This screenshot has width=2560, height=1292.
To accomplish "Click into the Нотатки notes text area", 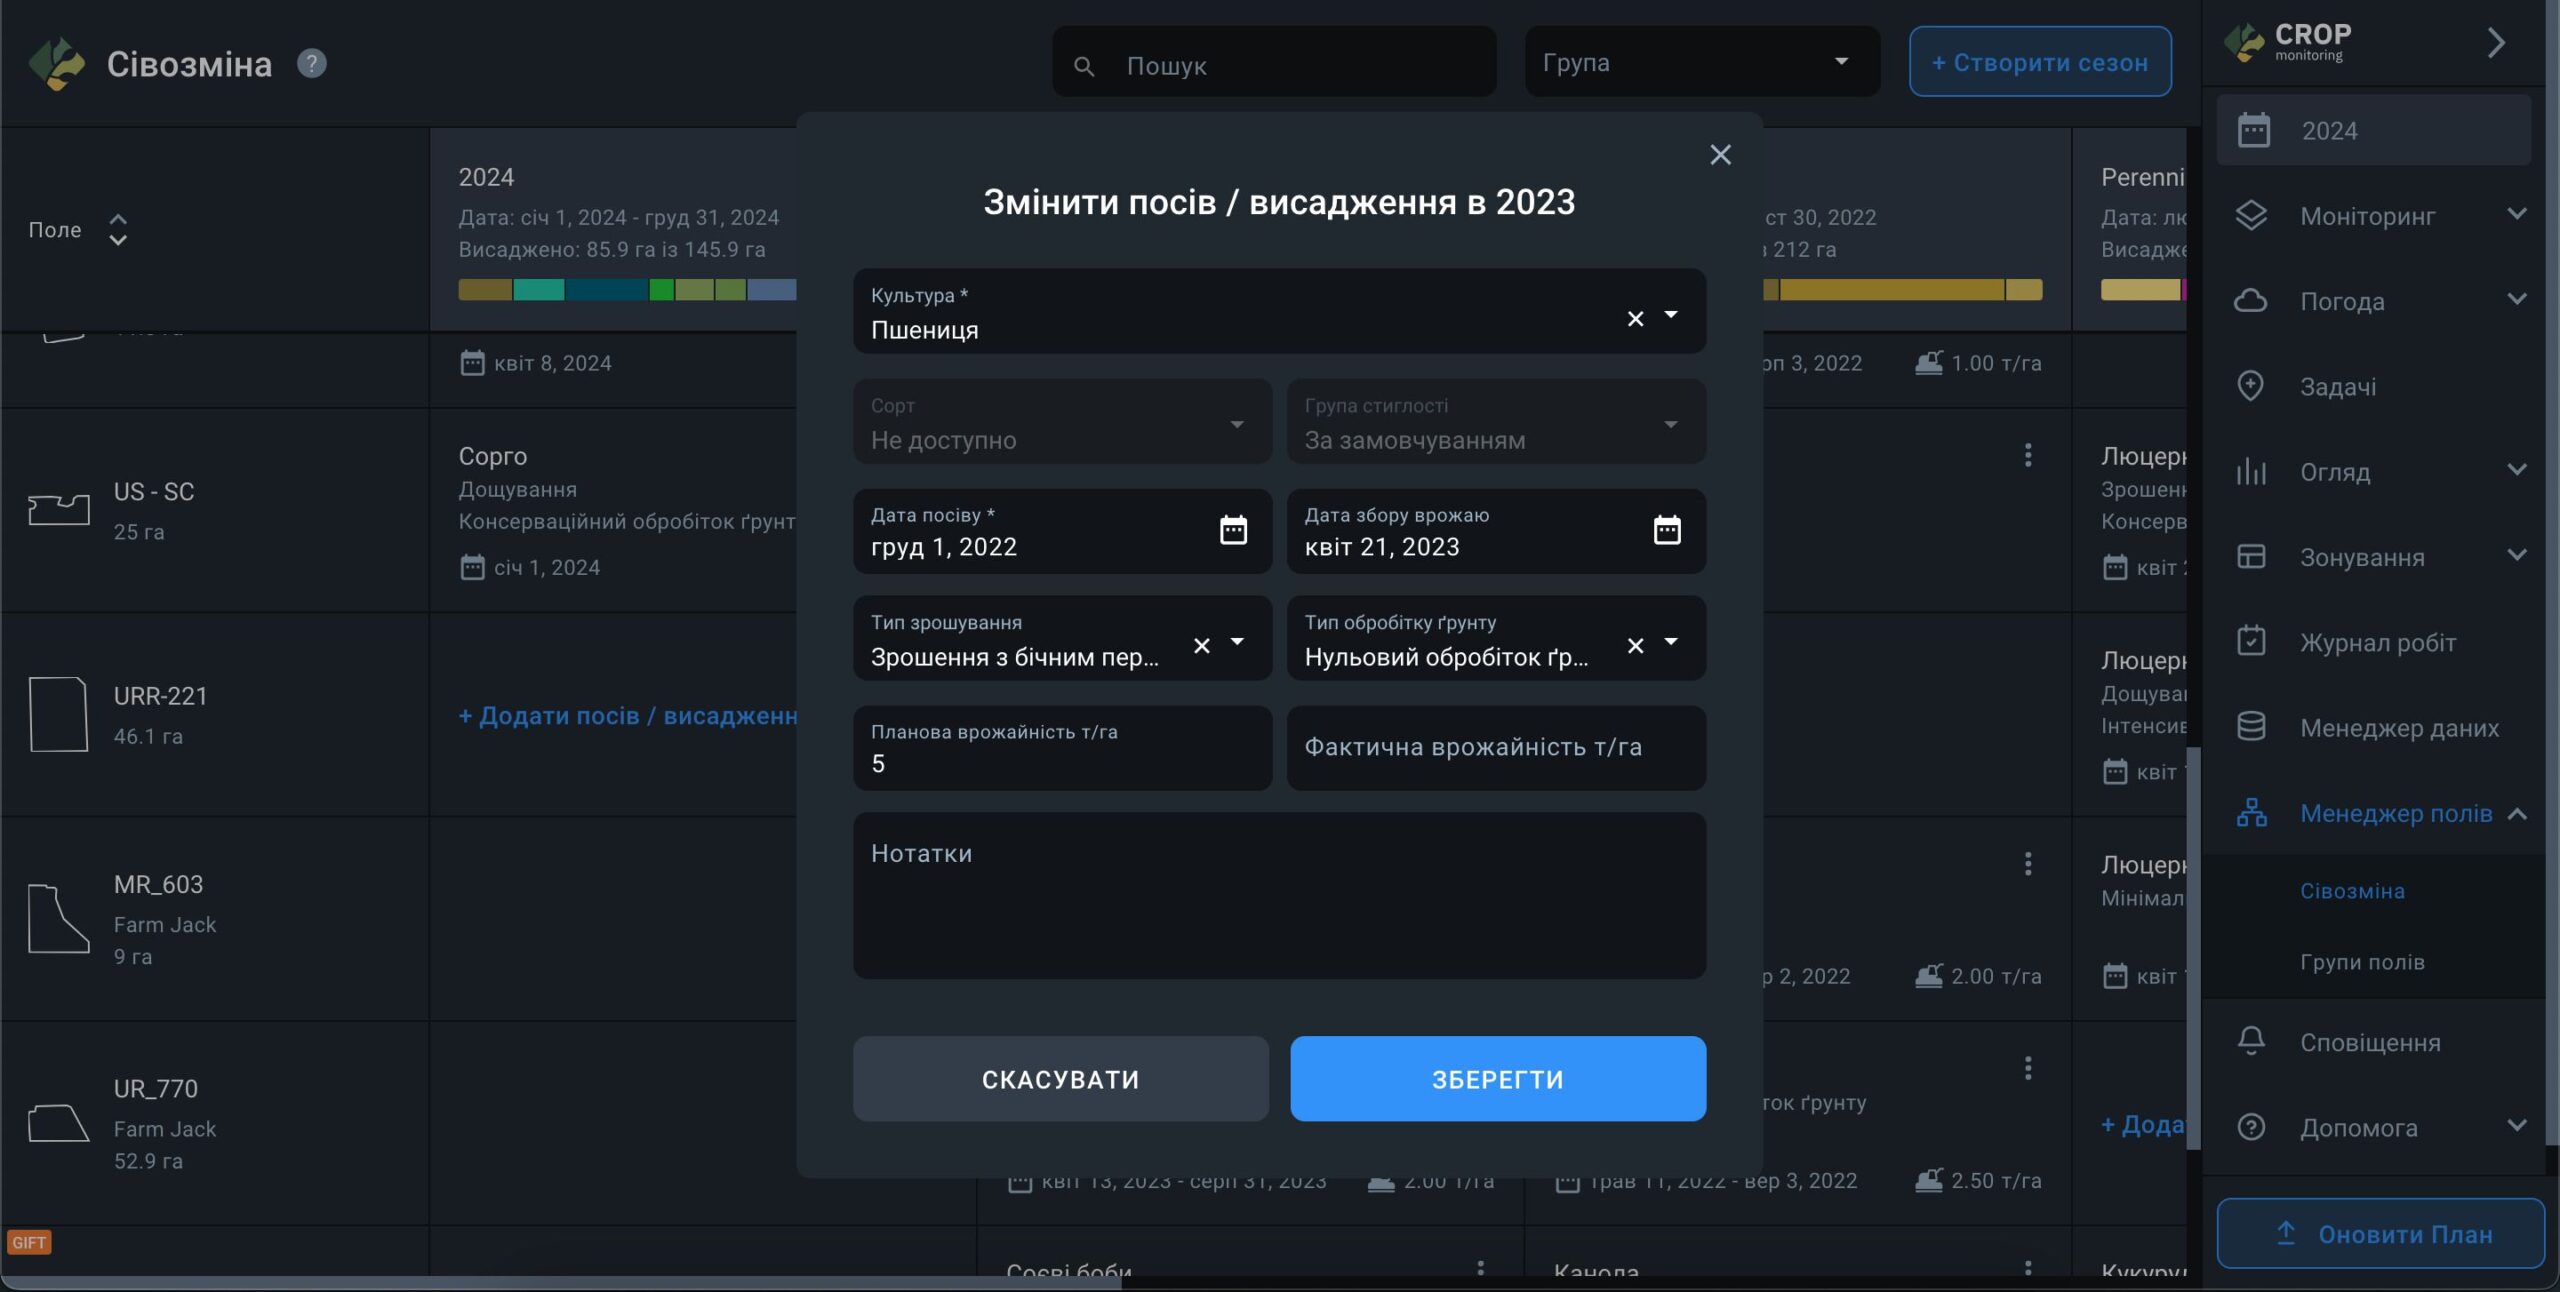I will point(1278,895).
